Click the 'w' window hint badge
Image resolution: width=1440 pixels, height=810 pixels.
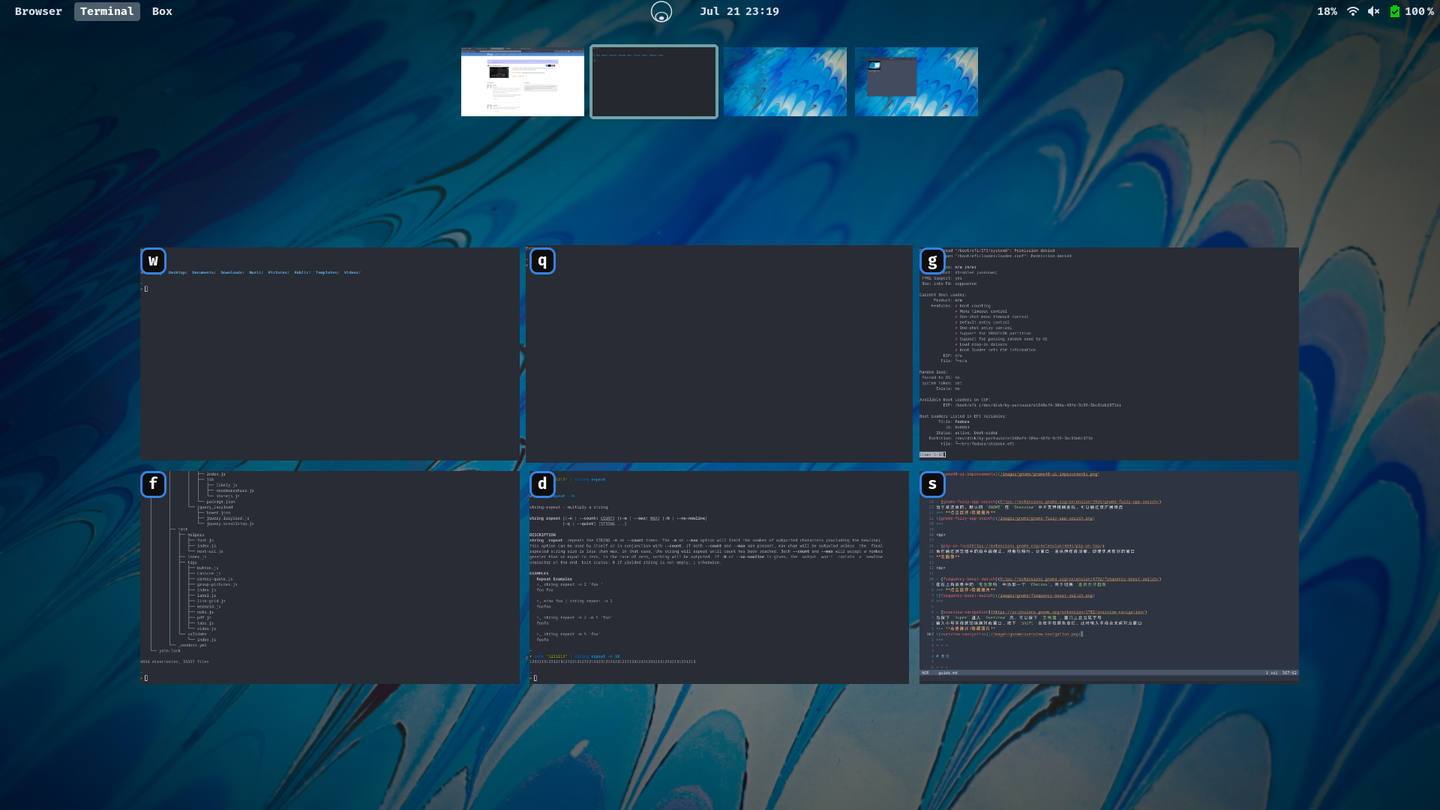pos(153,261)
